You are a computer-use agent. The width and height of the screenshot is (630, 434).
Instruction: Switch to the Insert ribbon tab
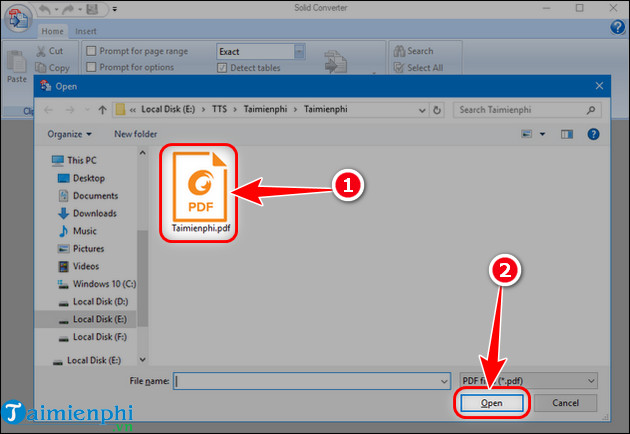(x=86, y=31)
